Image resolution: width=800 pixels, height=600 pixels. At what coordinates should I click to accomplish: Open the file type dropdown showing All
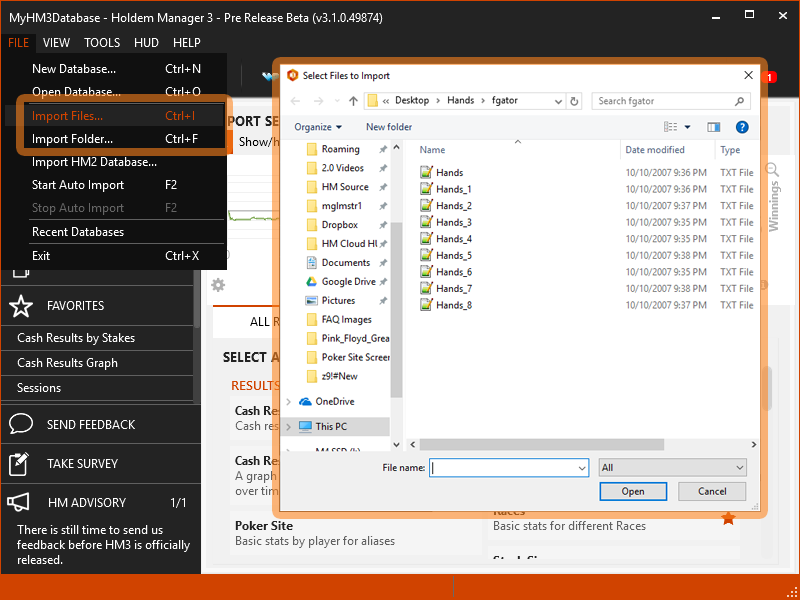672,467
